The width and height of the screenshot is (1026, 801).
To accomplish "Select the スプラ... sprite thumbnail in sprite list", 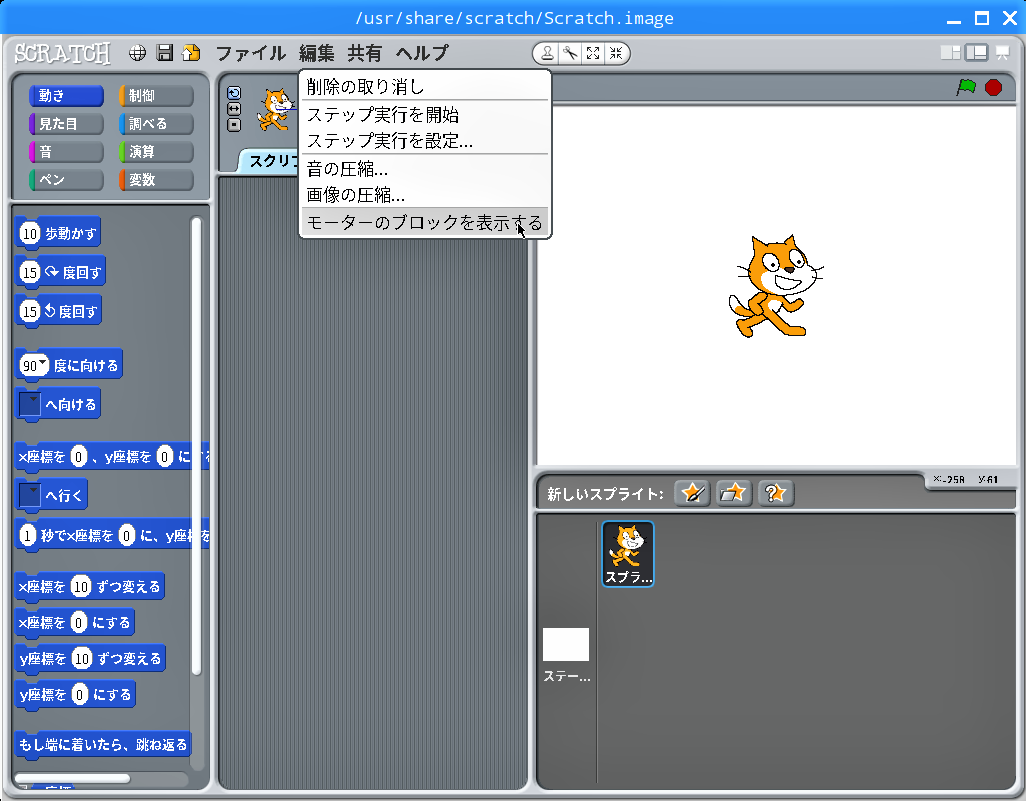I will [628, 554].
